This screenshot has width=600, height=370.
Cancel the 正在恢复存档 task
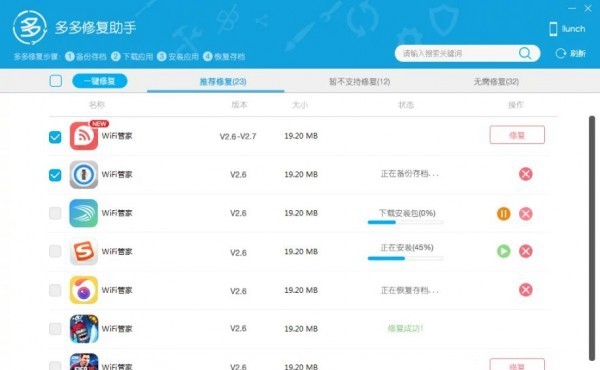[526, 290]
